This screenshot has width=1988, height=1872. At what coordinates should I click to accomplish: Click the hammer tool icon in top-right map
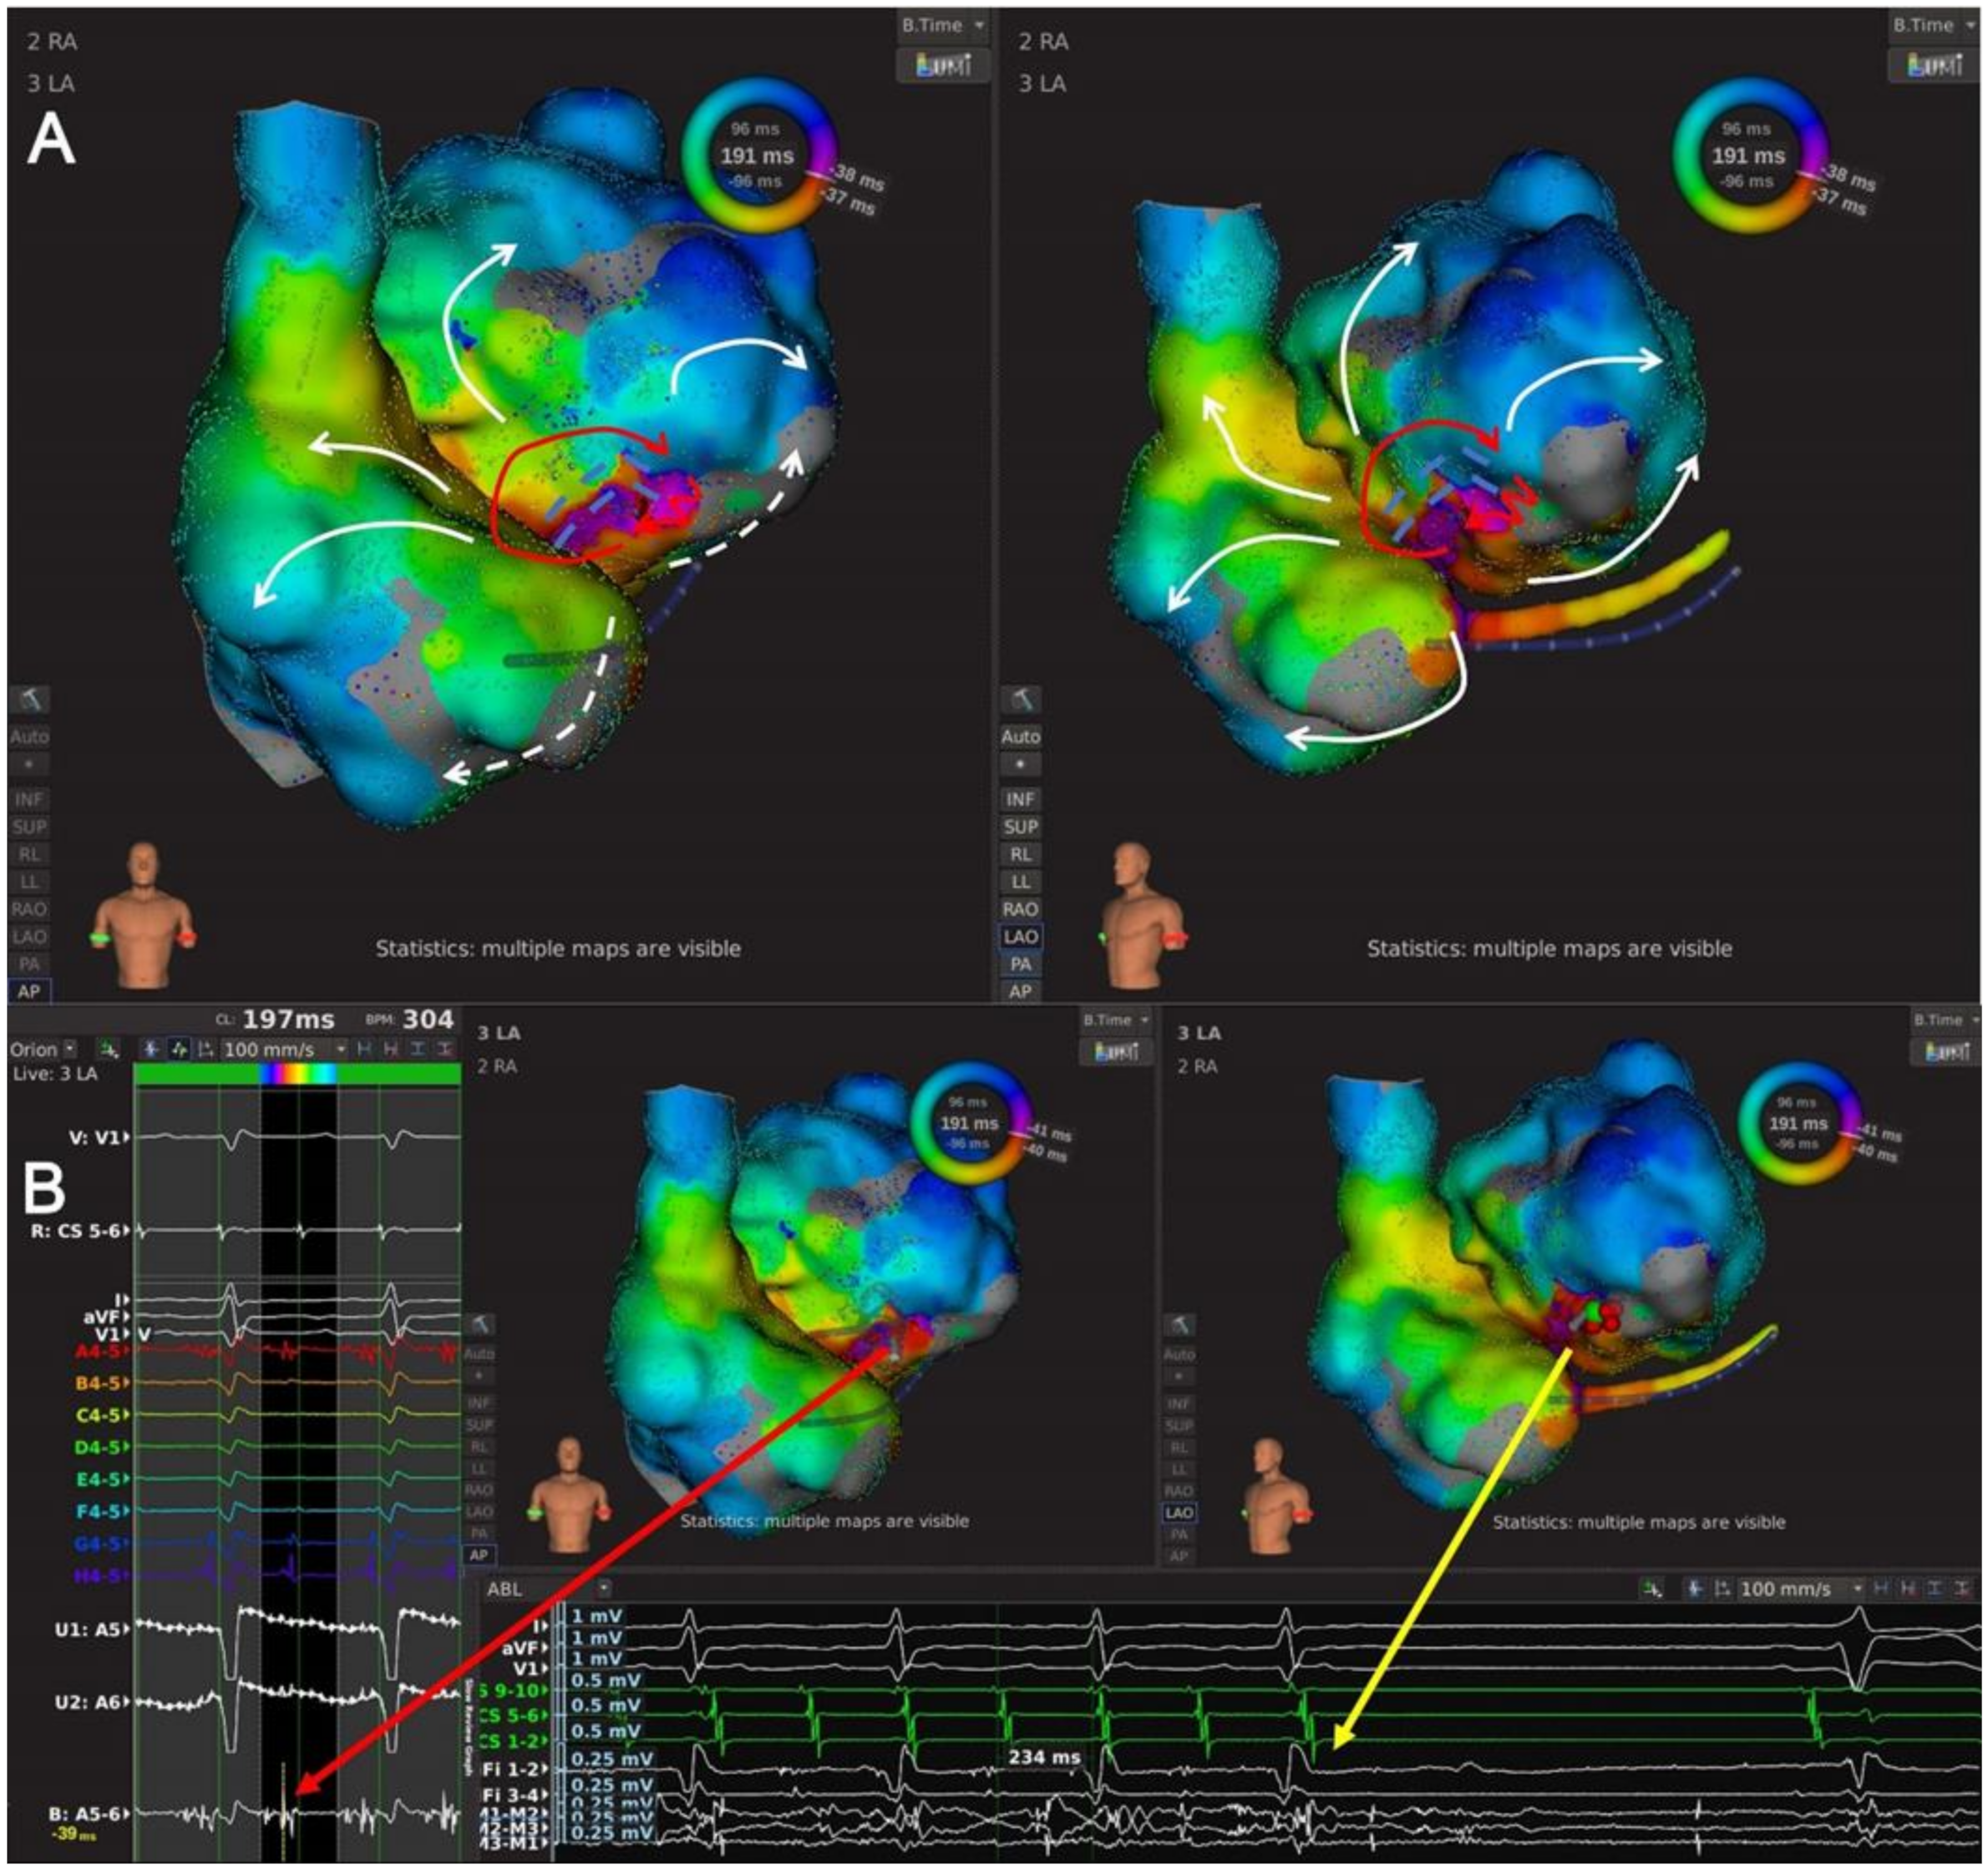[1020, 699]
